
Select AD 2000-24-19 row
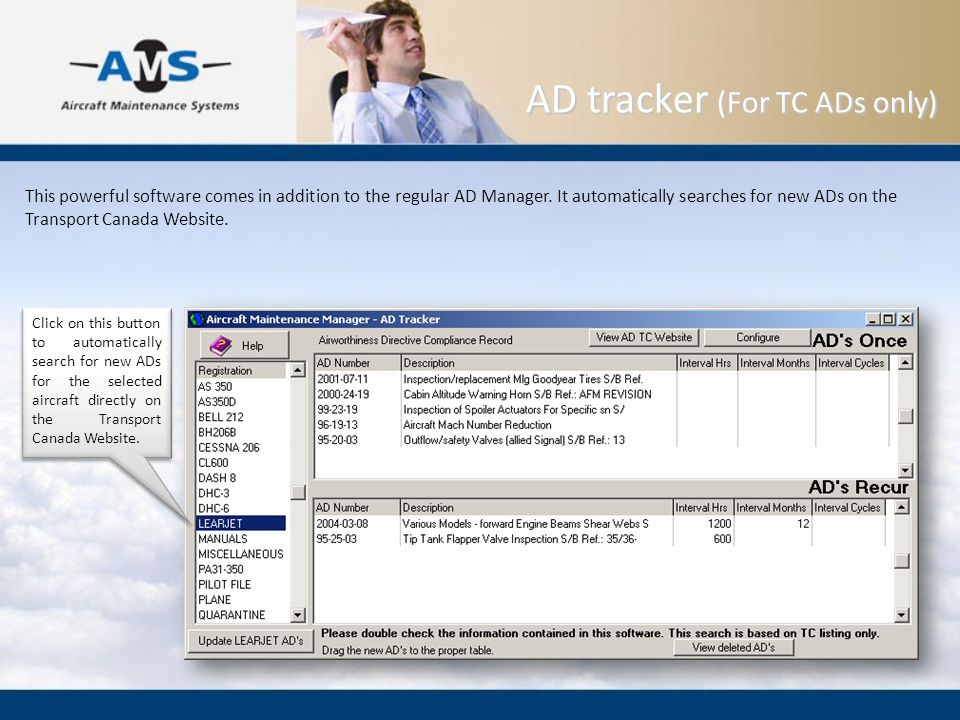coord(601,394)
